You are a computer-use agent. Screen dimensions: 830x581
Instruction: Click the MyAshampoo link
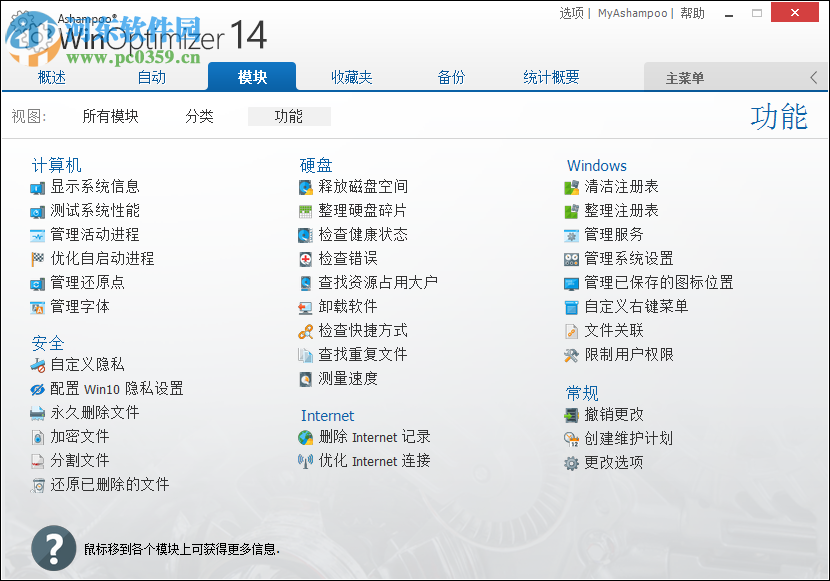pos(631,13)
